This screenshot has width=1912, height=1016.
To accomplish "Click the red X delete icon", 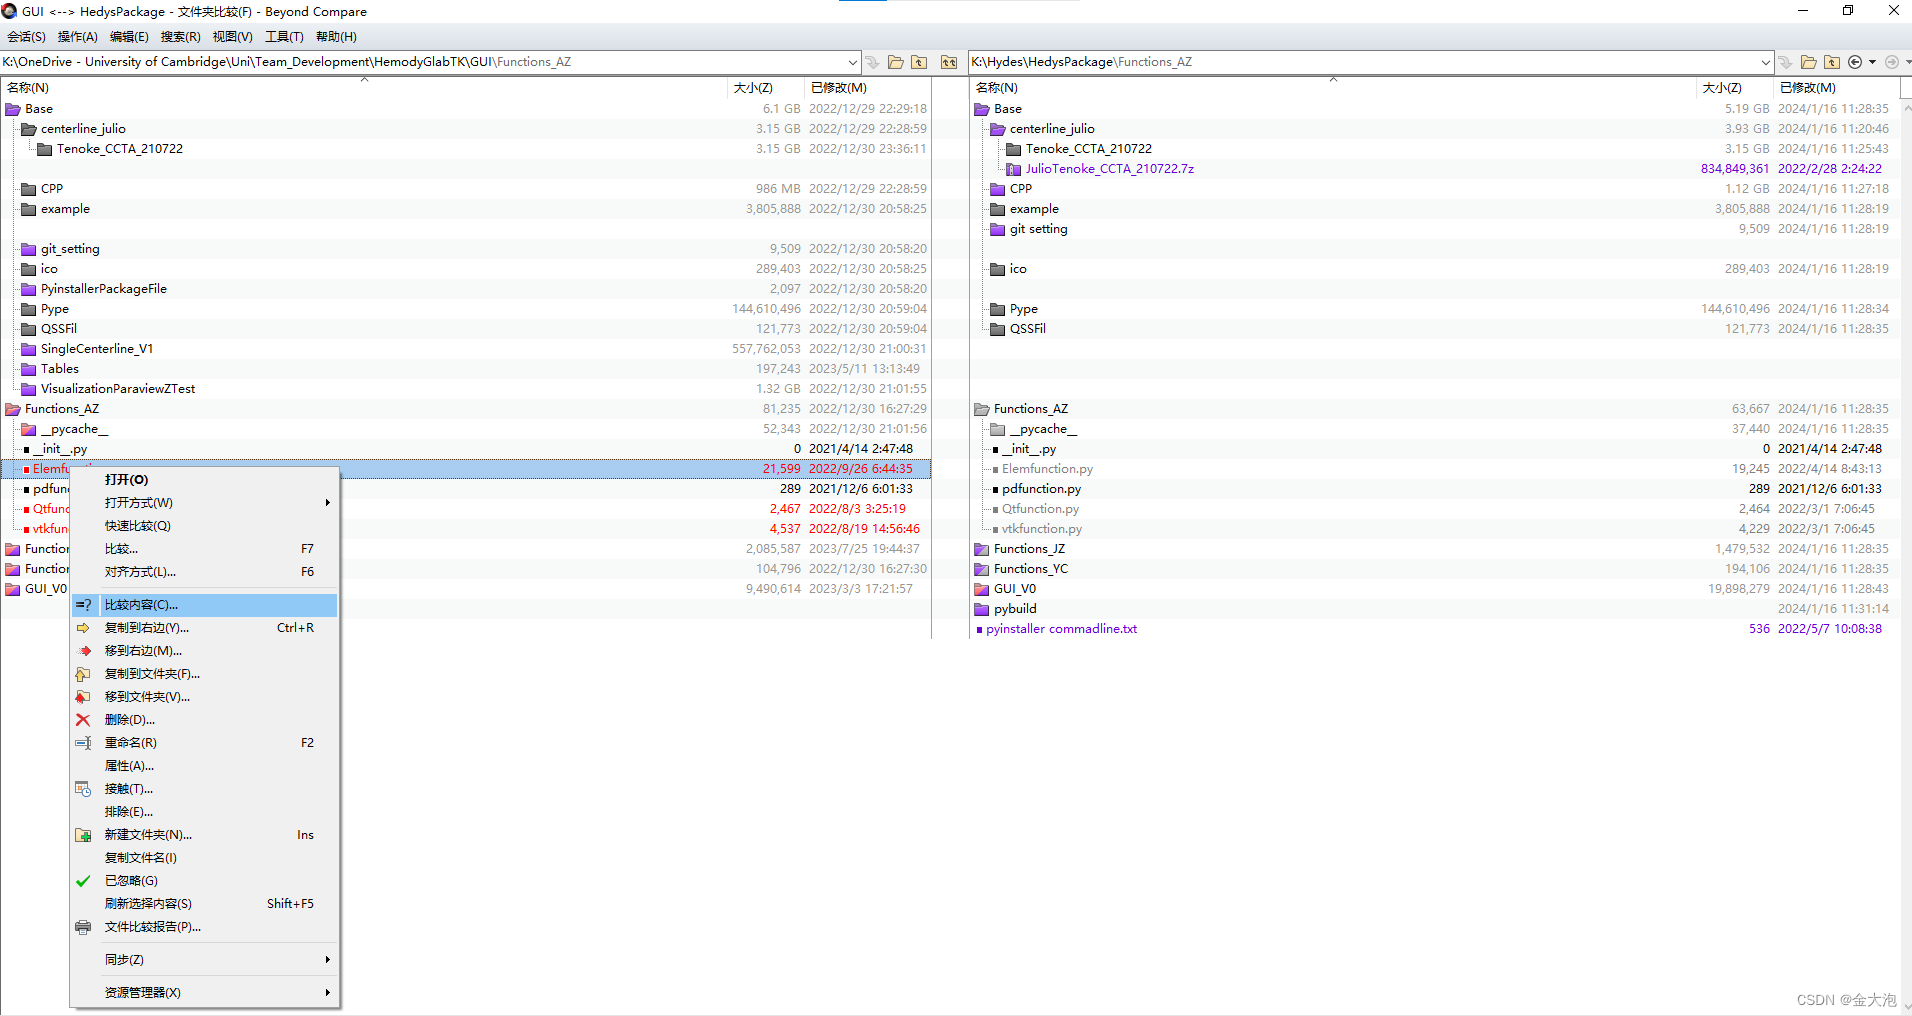I will point(83,720).
